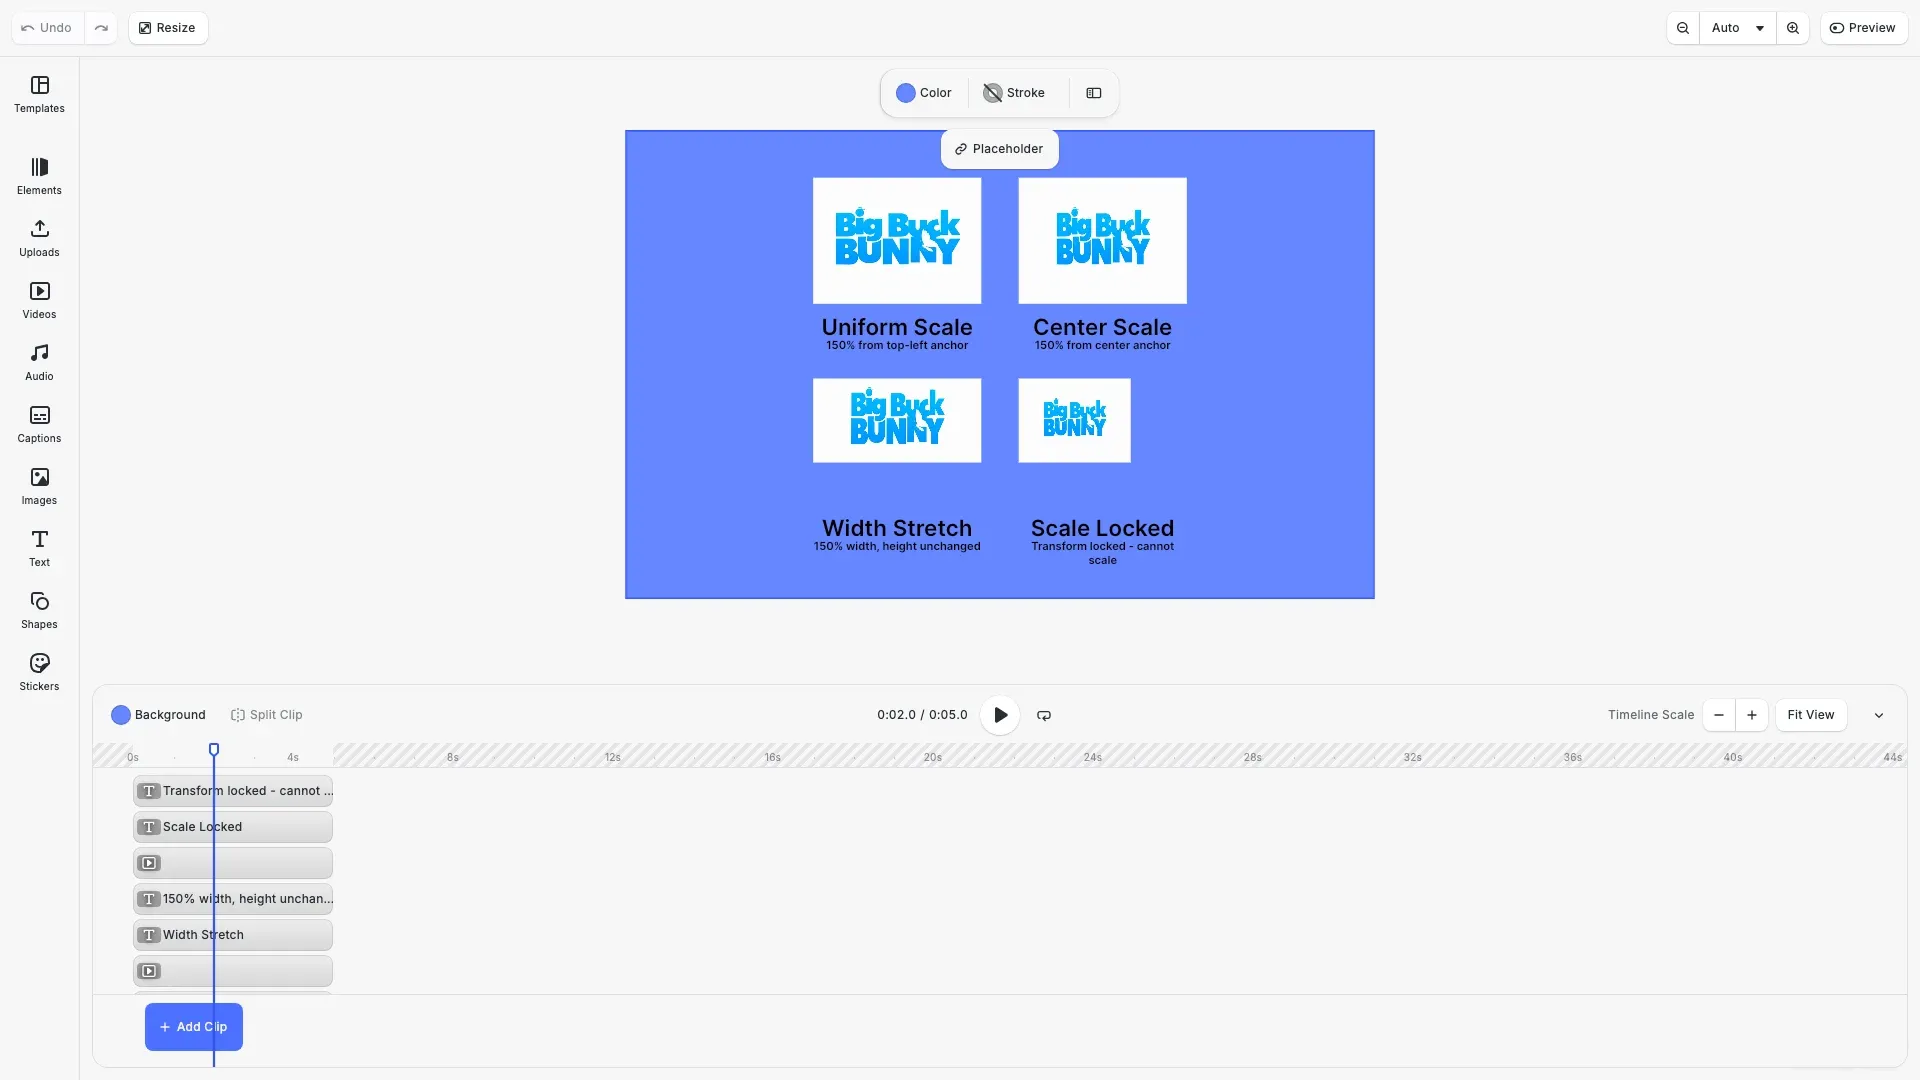Image resolution: width=1920 pixels, height=1080 pixels.
Task: Click the redo arrow icon
Action: click(101, 28)
